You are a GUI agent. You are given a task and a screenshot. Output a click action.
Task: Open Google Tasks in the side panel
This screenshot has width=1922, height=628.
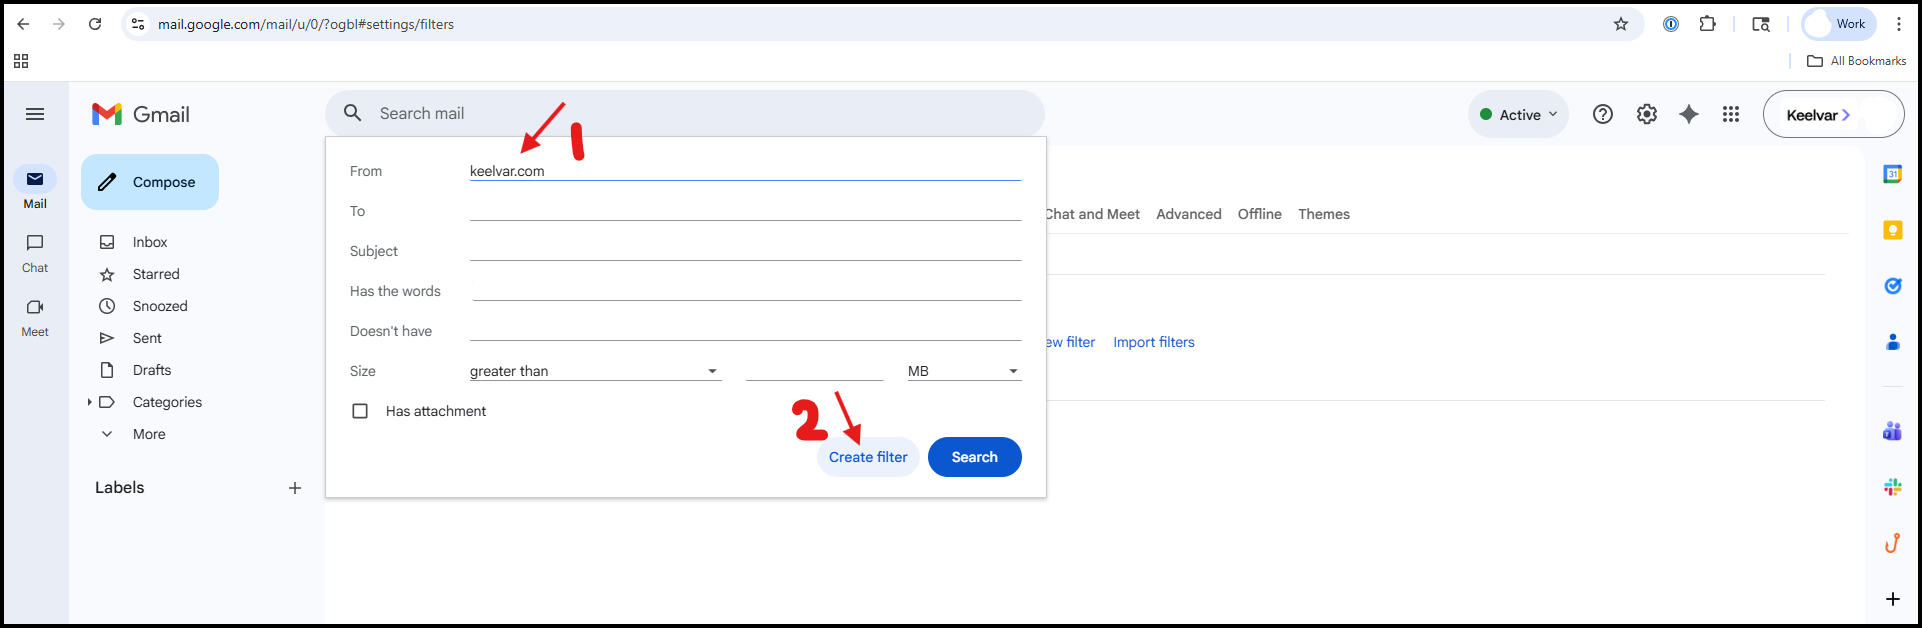point(1893,286)
